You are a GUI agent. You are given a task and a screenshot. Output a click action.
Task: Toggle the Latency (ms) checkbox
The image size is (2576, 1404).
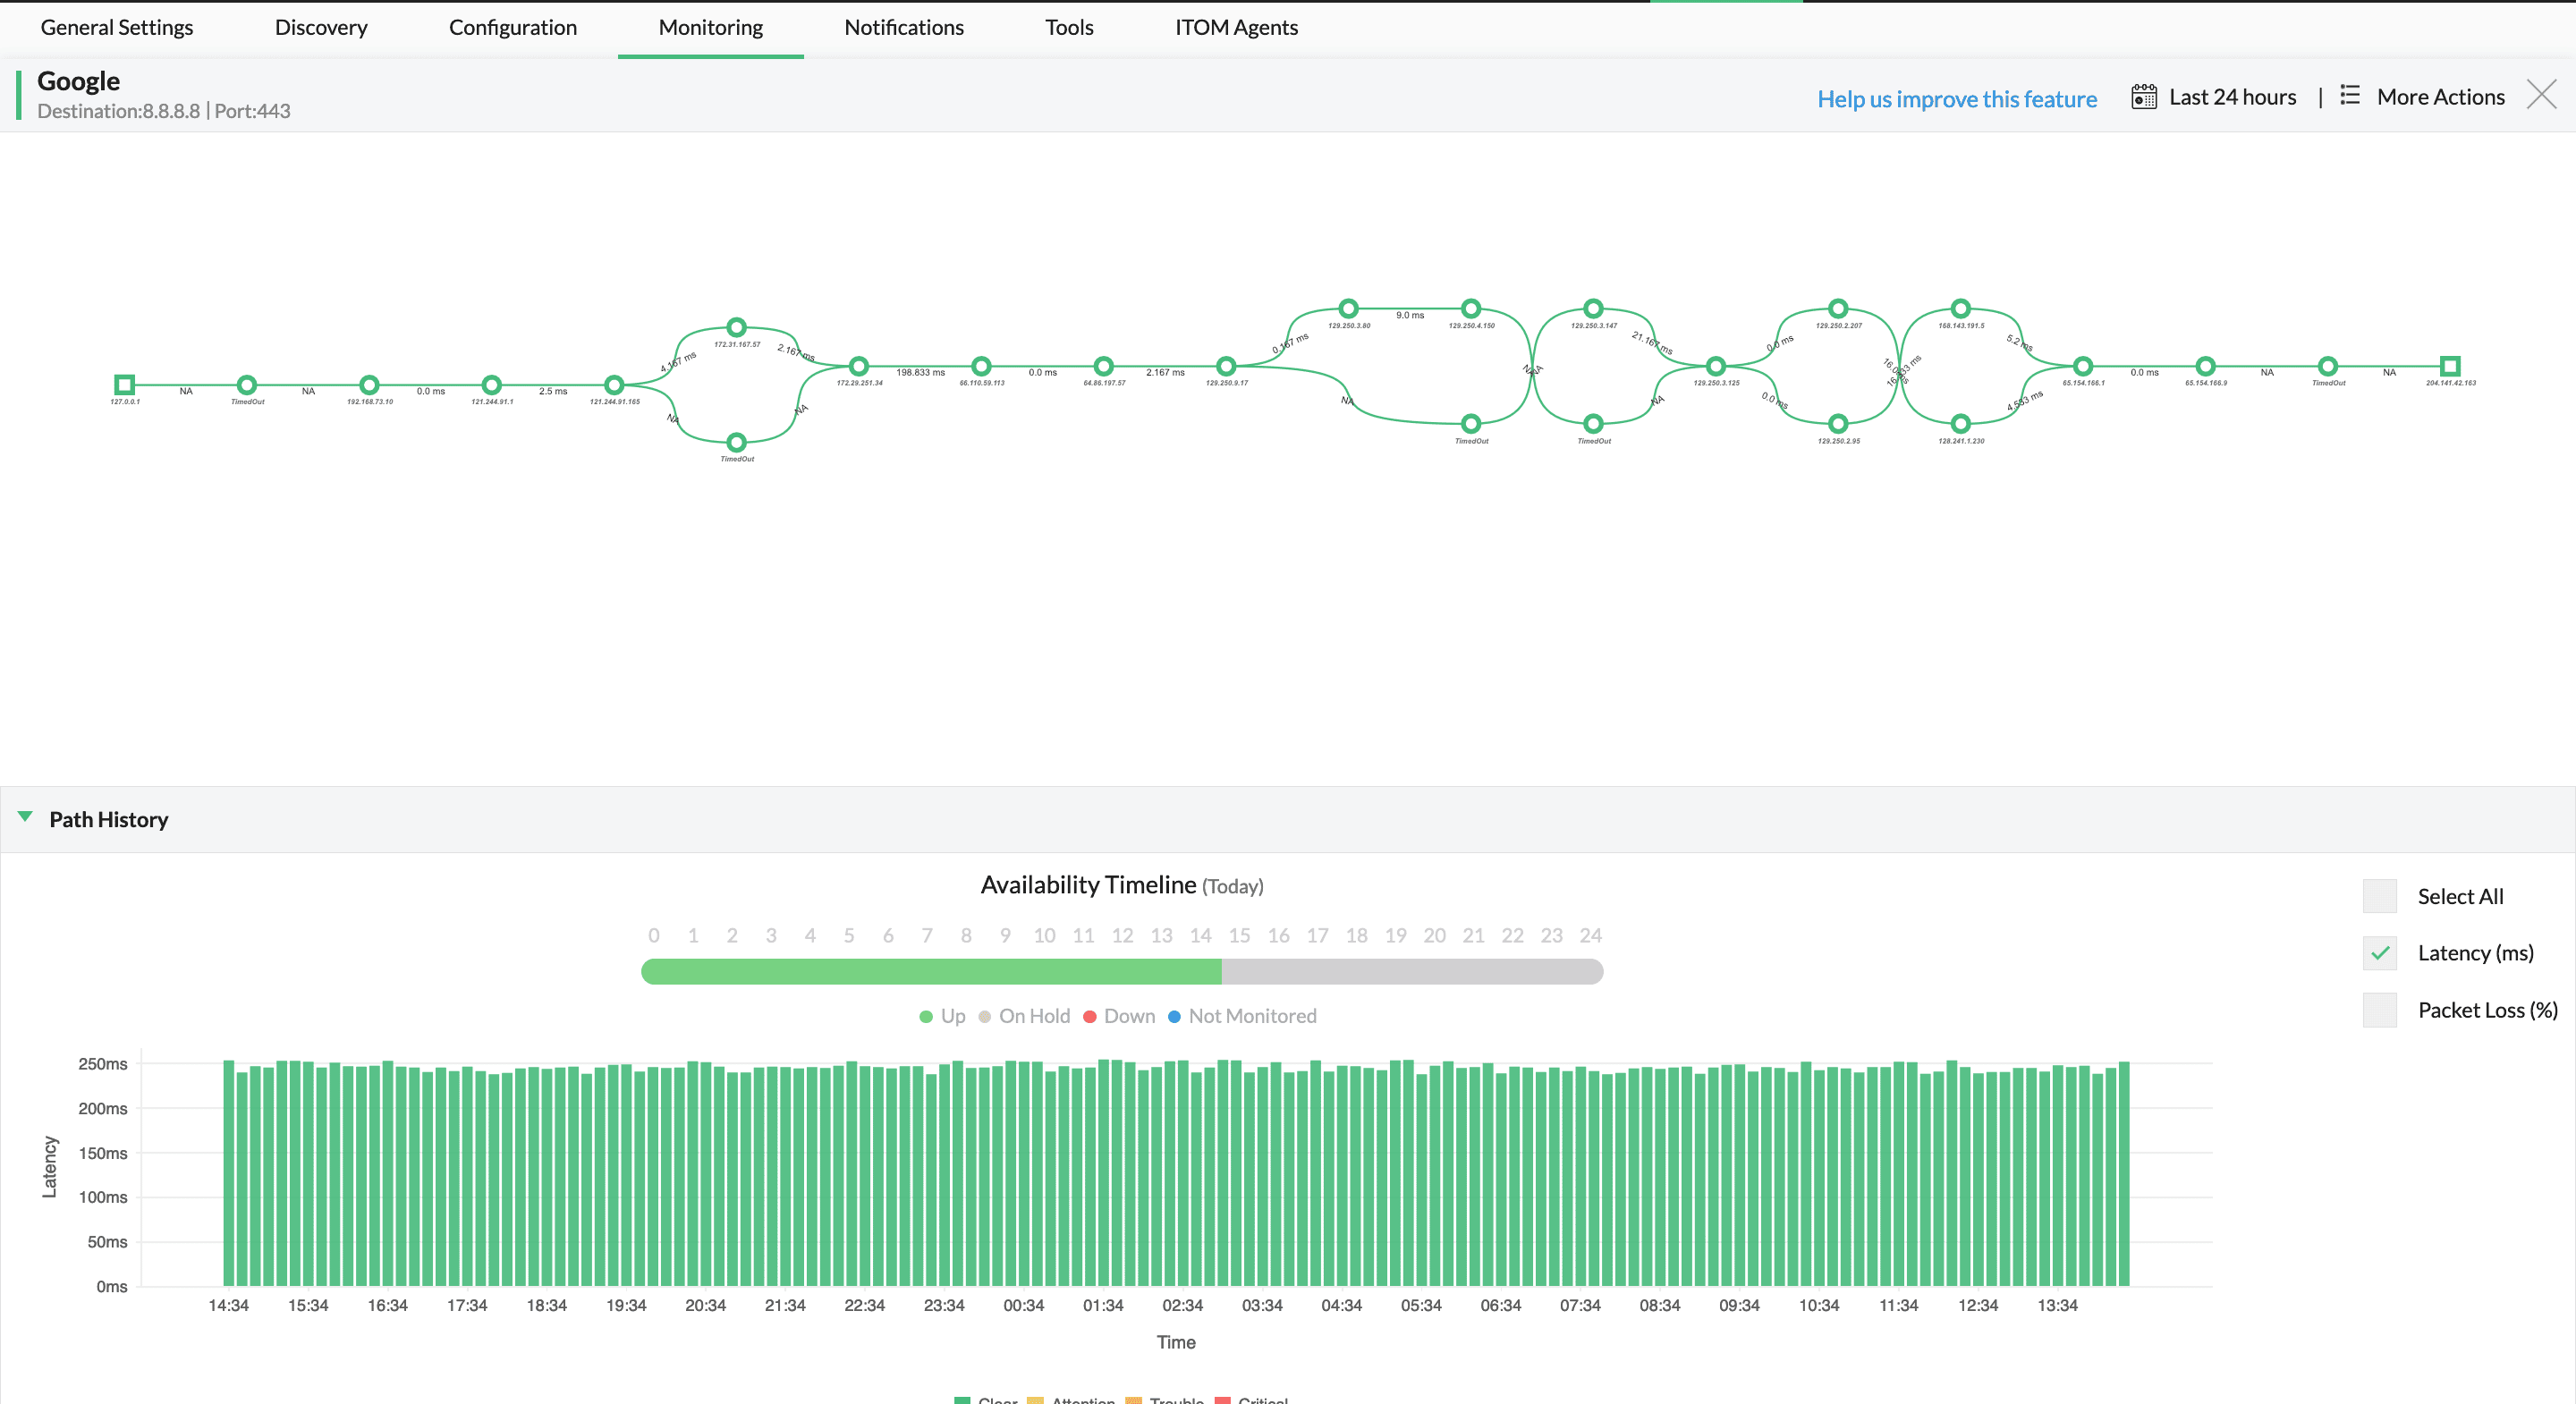coord(2381,952)
